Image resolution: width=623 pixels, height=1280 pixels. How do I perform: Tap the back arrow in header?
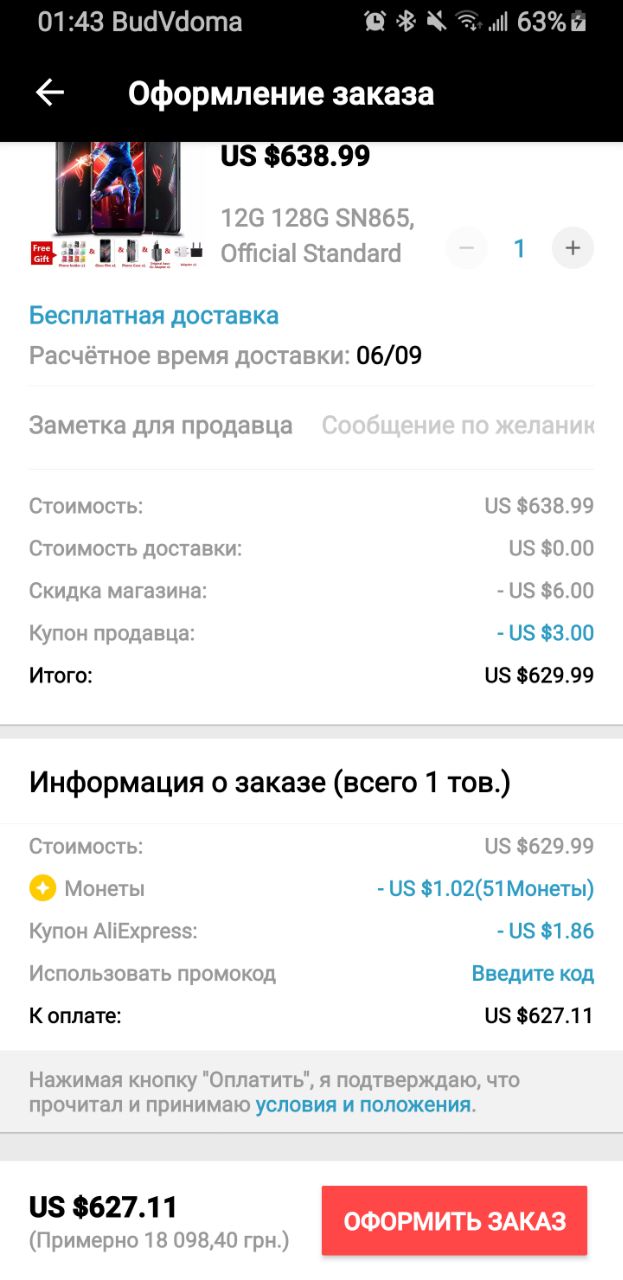50,93
